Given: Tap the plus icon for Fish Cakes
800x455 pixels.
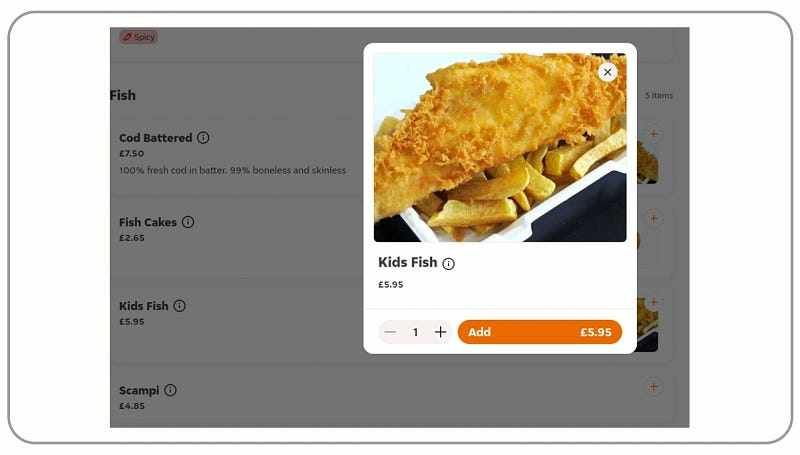Looking at the screenshot, I should pos(654,218).
